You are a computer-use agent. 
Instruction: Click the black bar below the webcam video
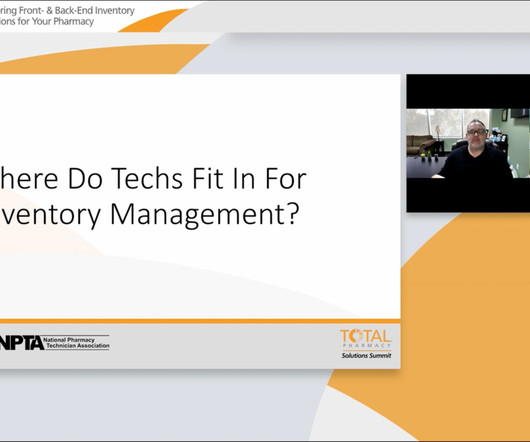[x=468, y=195]
